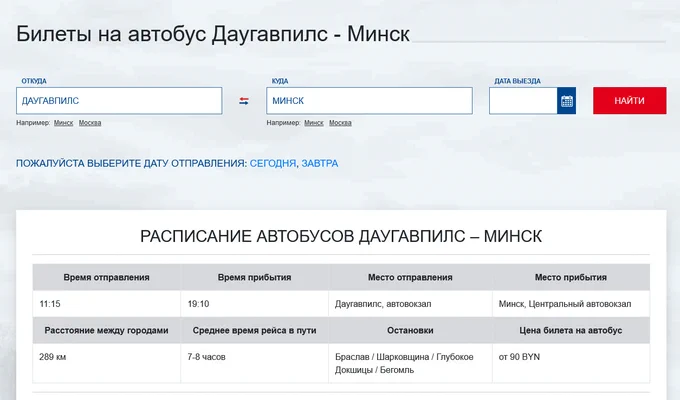Focus the Откуда field with ДАУГАВПИЛС
Image resolution: width=680 pixels, height=400 pixels.
pos(119,101)
